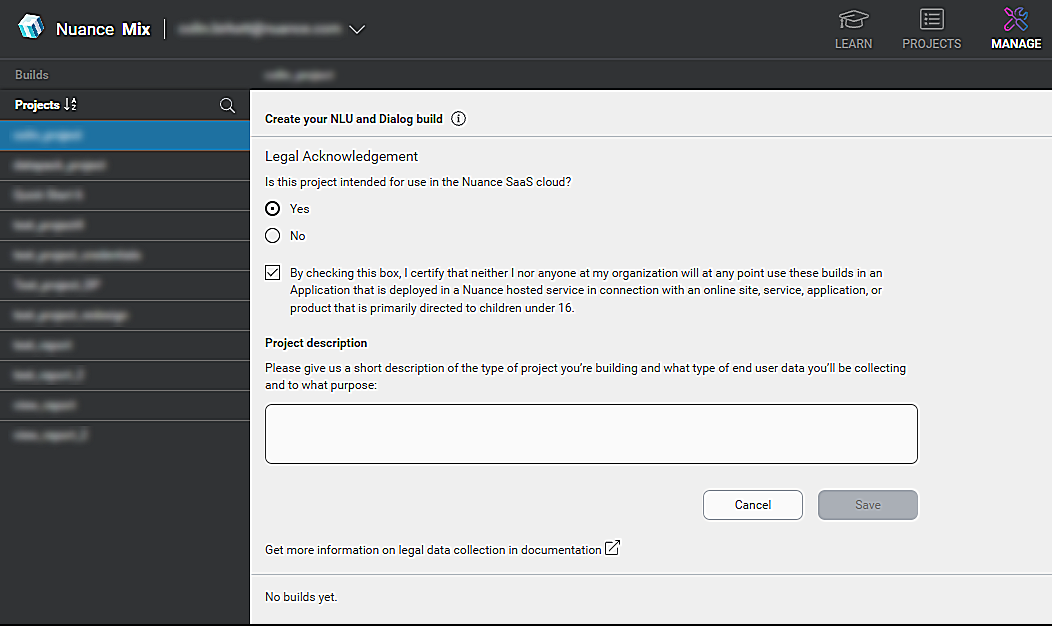Select the currently highlighted project in sidebar
The image size is (1052, 626).
point(125,134)
